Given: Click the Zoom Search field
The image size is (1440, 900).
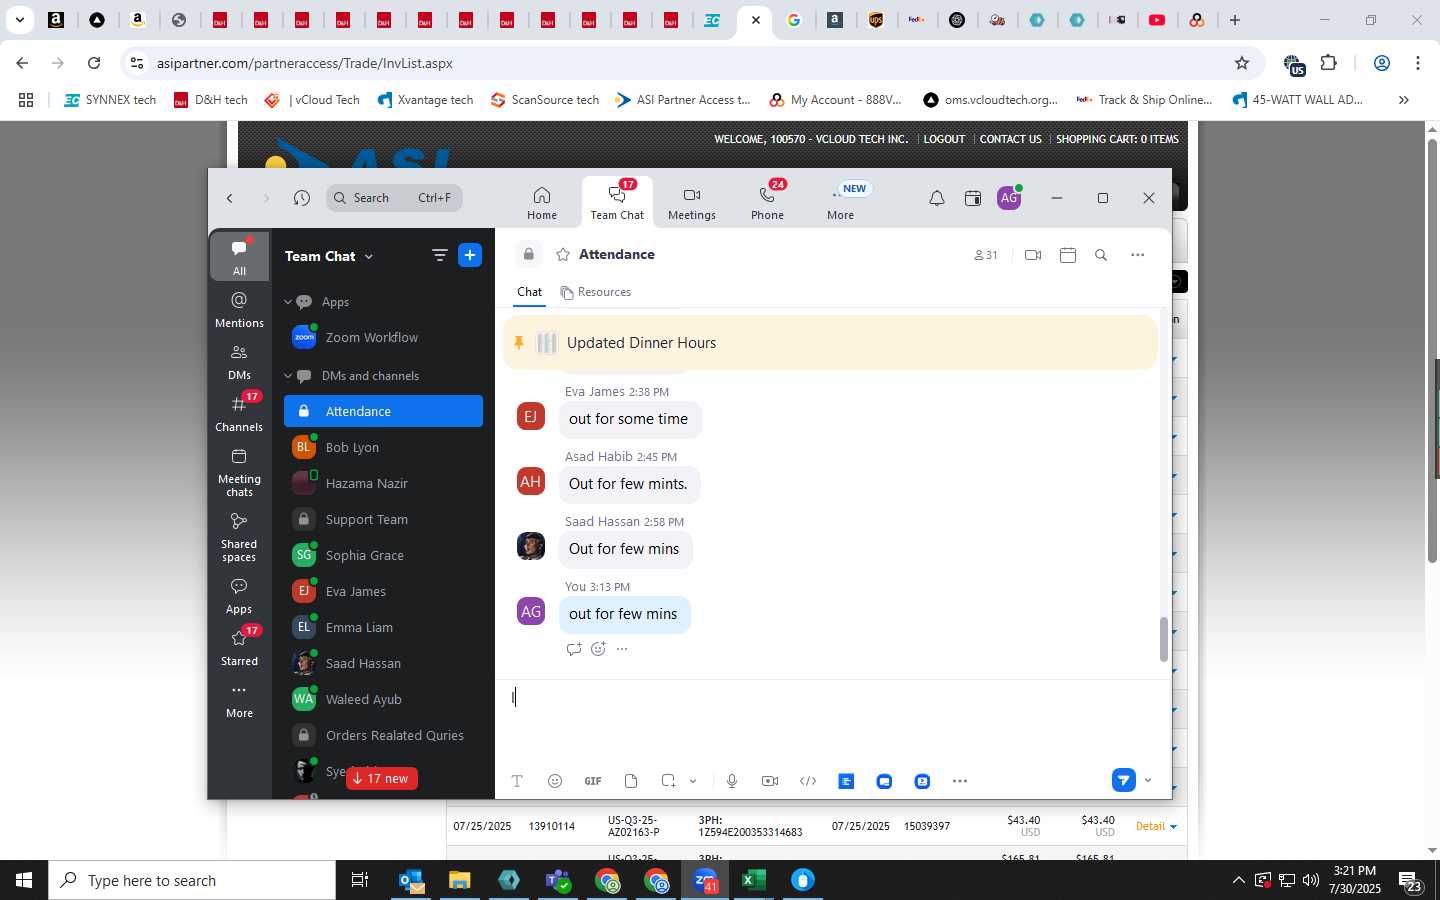Looking at the screenshot, I should (394, 198).
